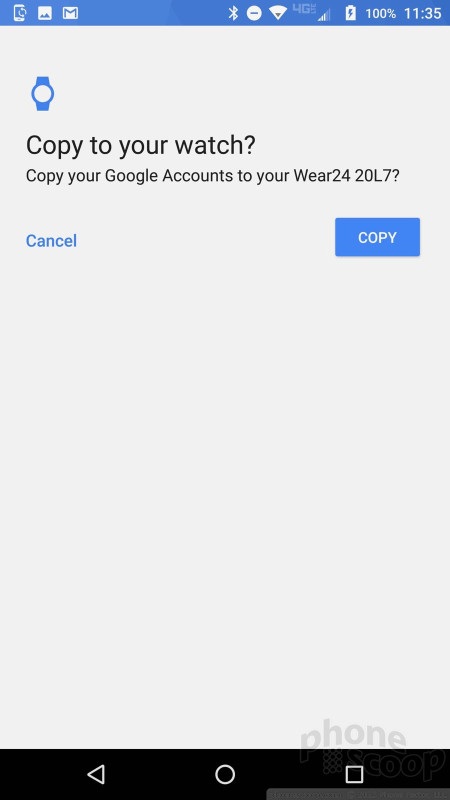Tap the Bluetooth status bar icon
The width and height of the screenshot is (450, 800).
click(233, 13)
